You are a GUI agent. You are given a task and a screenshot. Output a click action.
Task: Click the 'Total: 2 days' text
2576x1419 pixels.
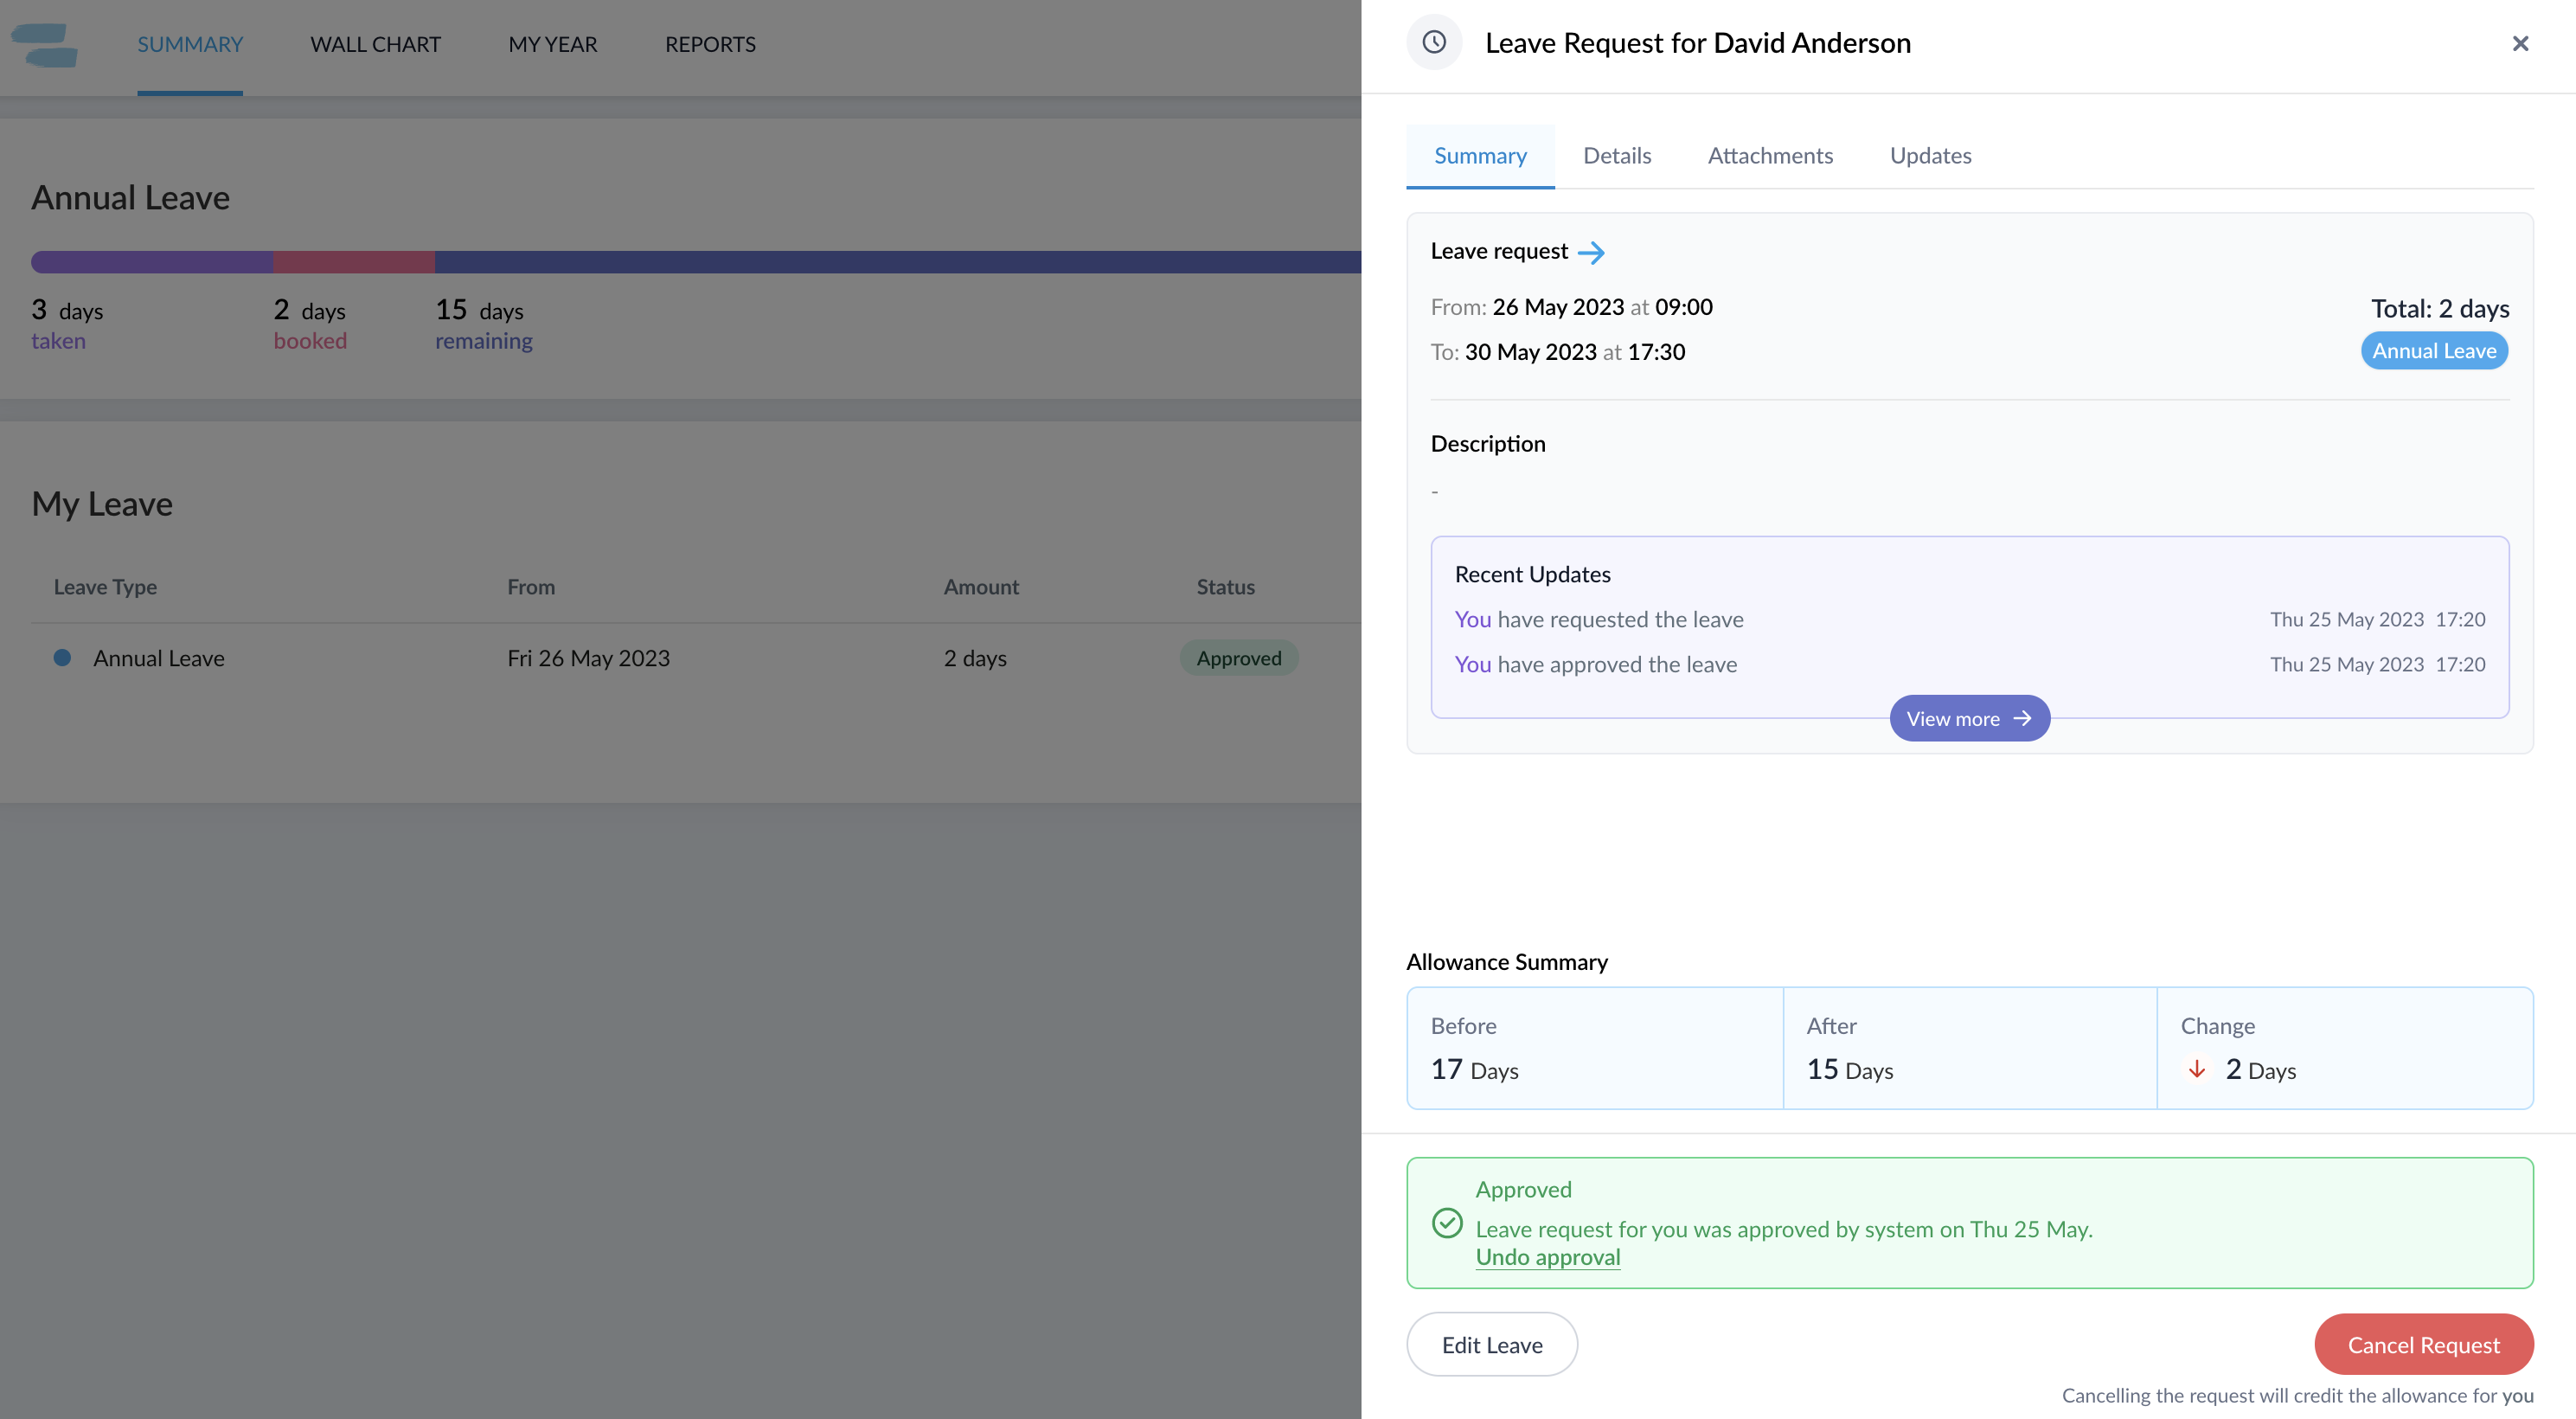2440,308
